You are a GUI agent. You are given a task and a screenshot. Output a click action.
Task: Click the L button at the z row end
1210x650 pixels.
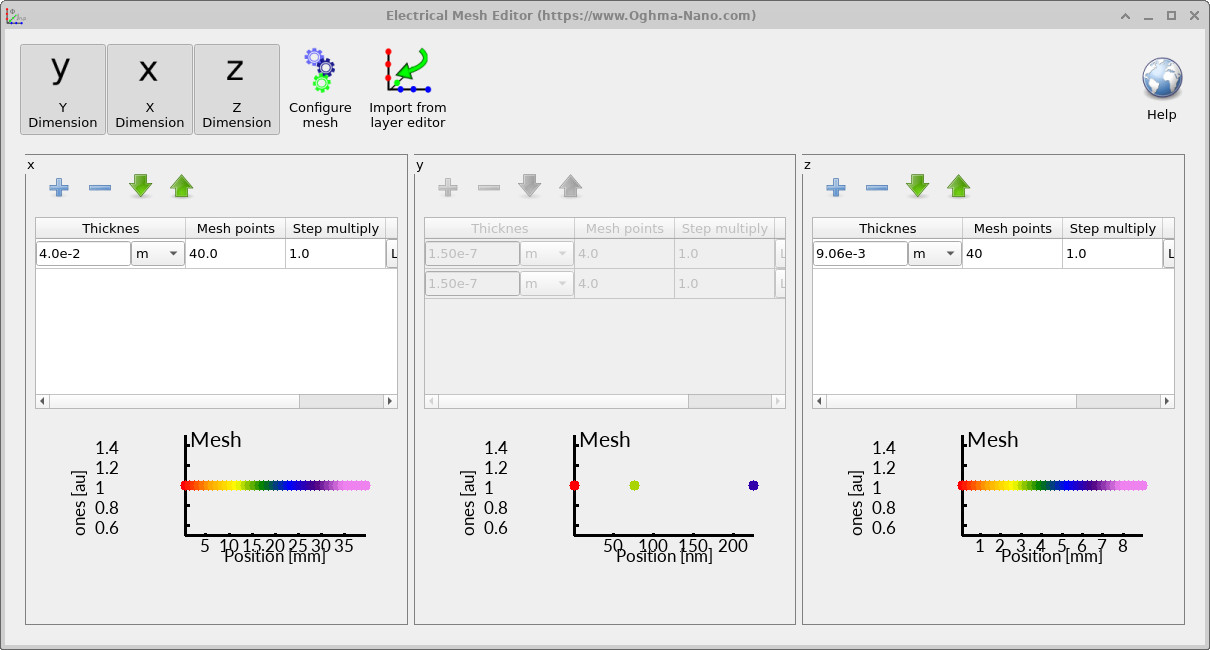[1170, 253]
